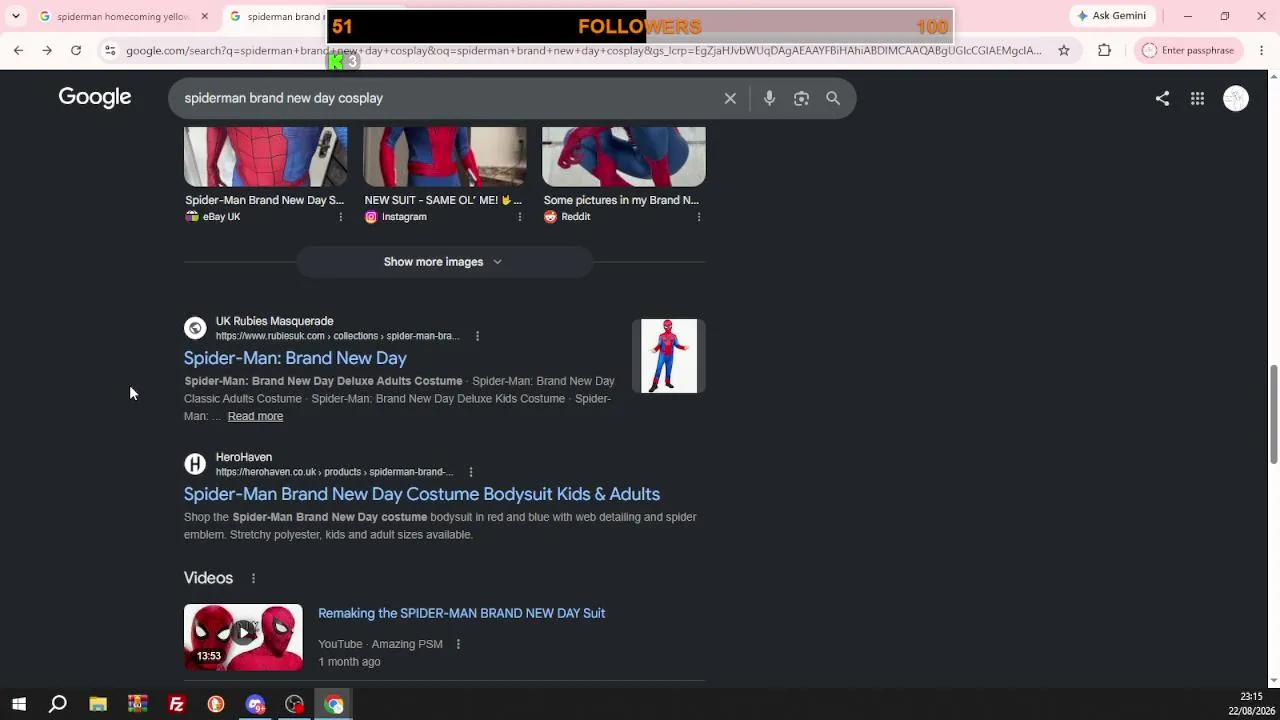Open File Explorer from the taskbar
Screen dimensions: 1280x720
coord(98,704)
